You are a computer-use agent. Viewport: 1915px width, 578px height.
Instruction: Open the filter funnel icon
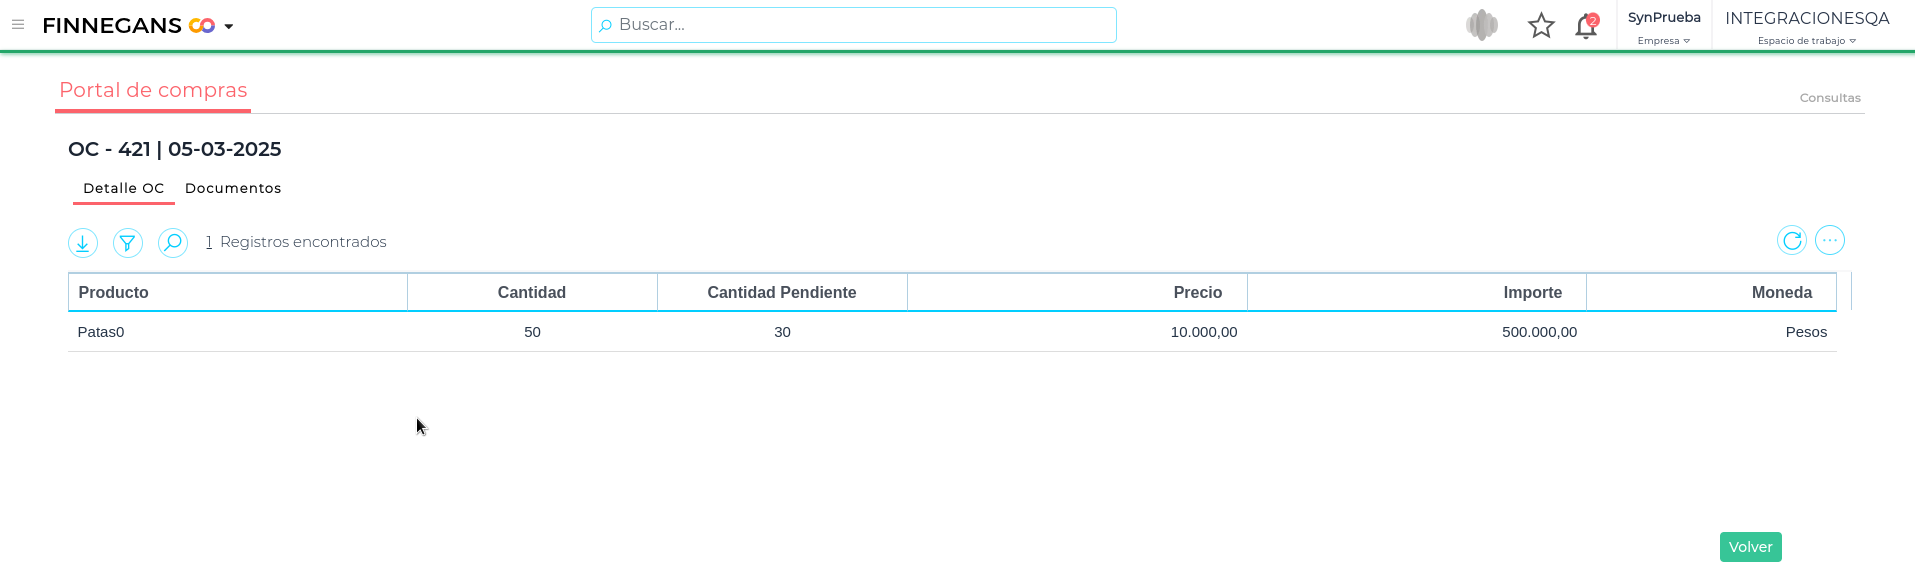[128, 243]
